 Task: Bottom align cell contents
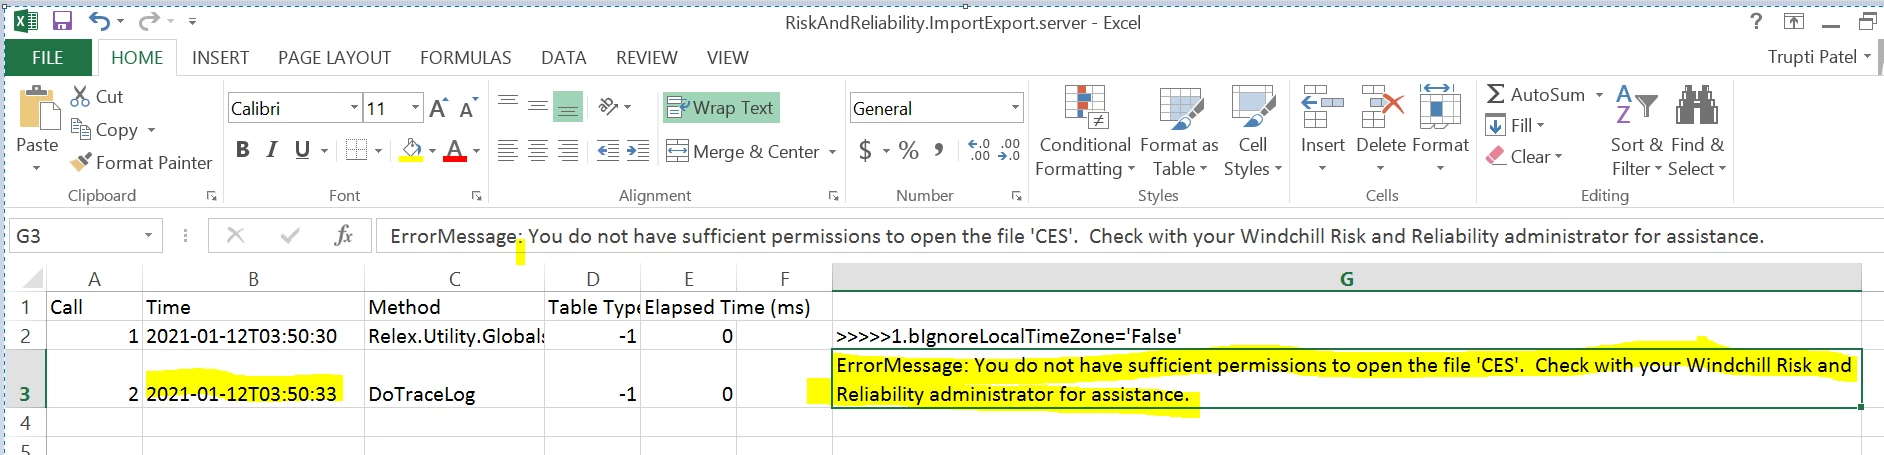568,106
